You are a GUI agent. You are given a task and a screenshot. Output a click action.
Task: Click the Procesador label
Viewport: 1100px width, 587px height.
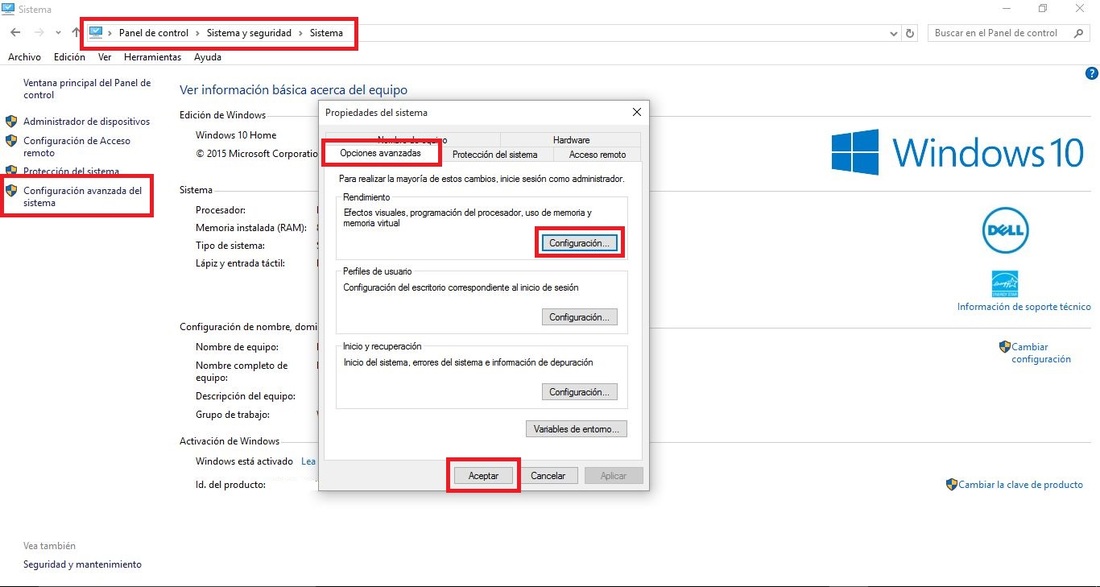(220, 210)
